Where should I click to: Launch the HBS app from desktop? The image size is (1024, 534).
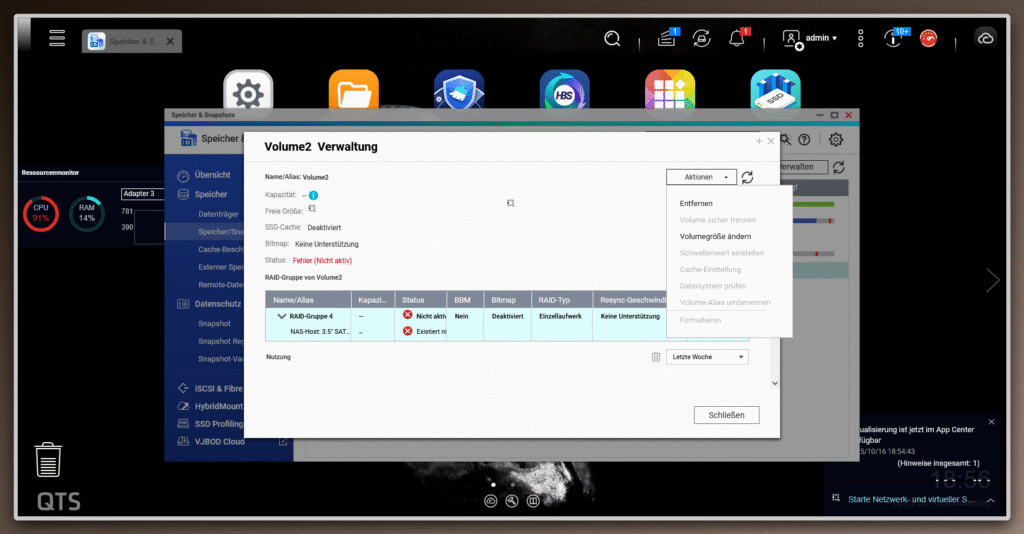coord(564,93)
